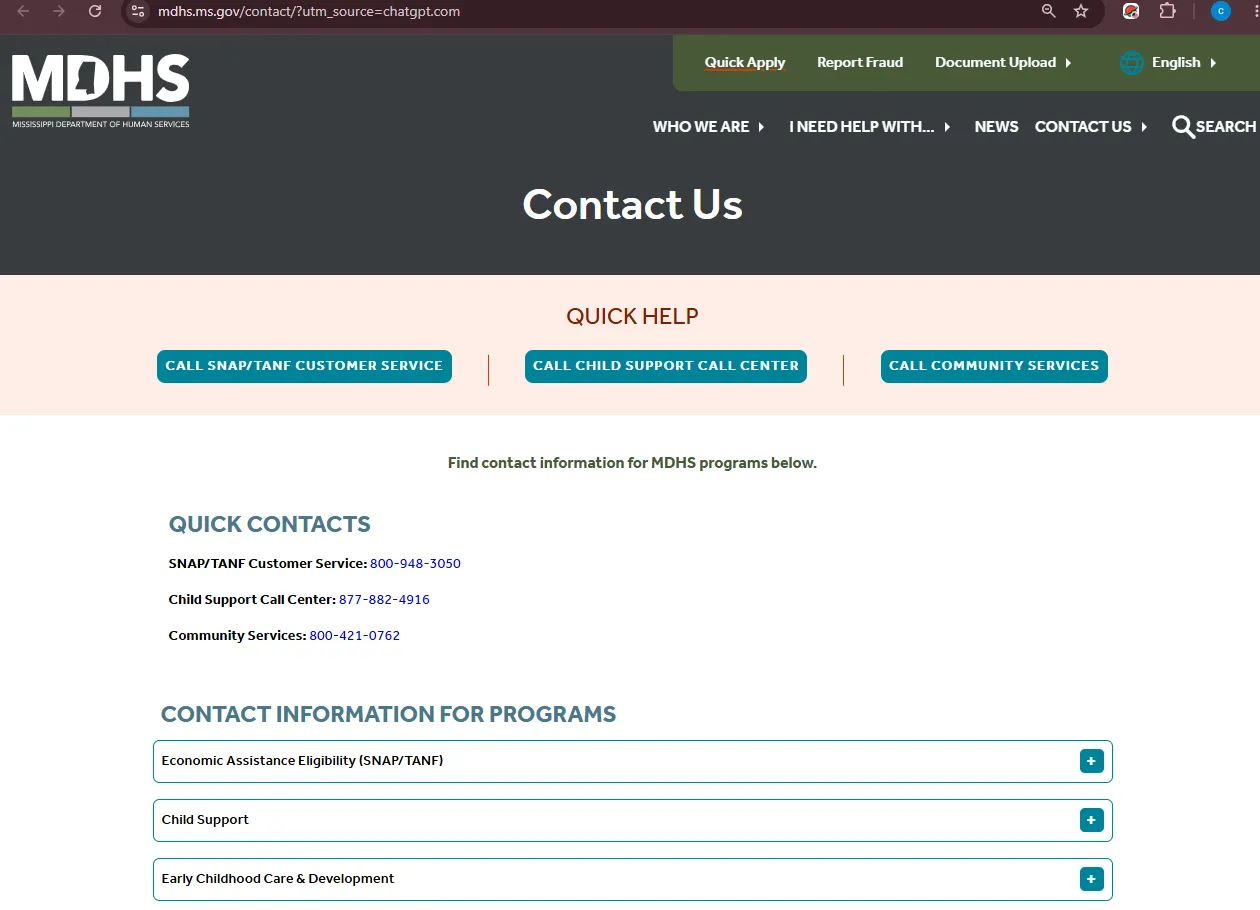Click 'Find contact information for MDHS programs below' text
The height and width of the screenshot is (910, 1260).
pyautogui.click(x=632, y=463)
